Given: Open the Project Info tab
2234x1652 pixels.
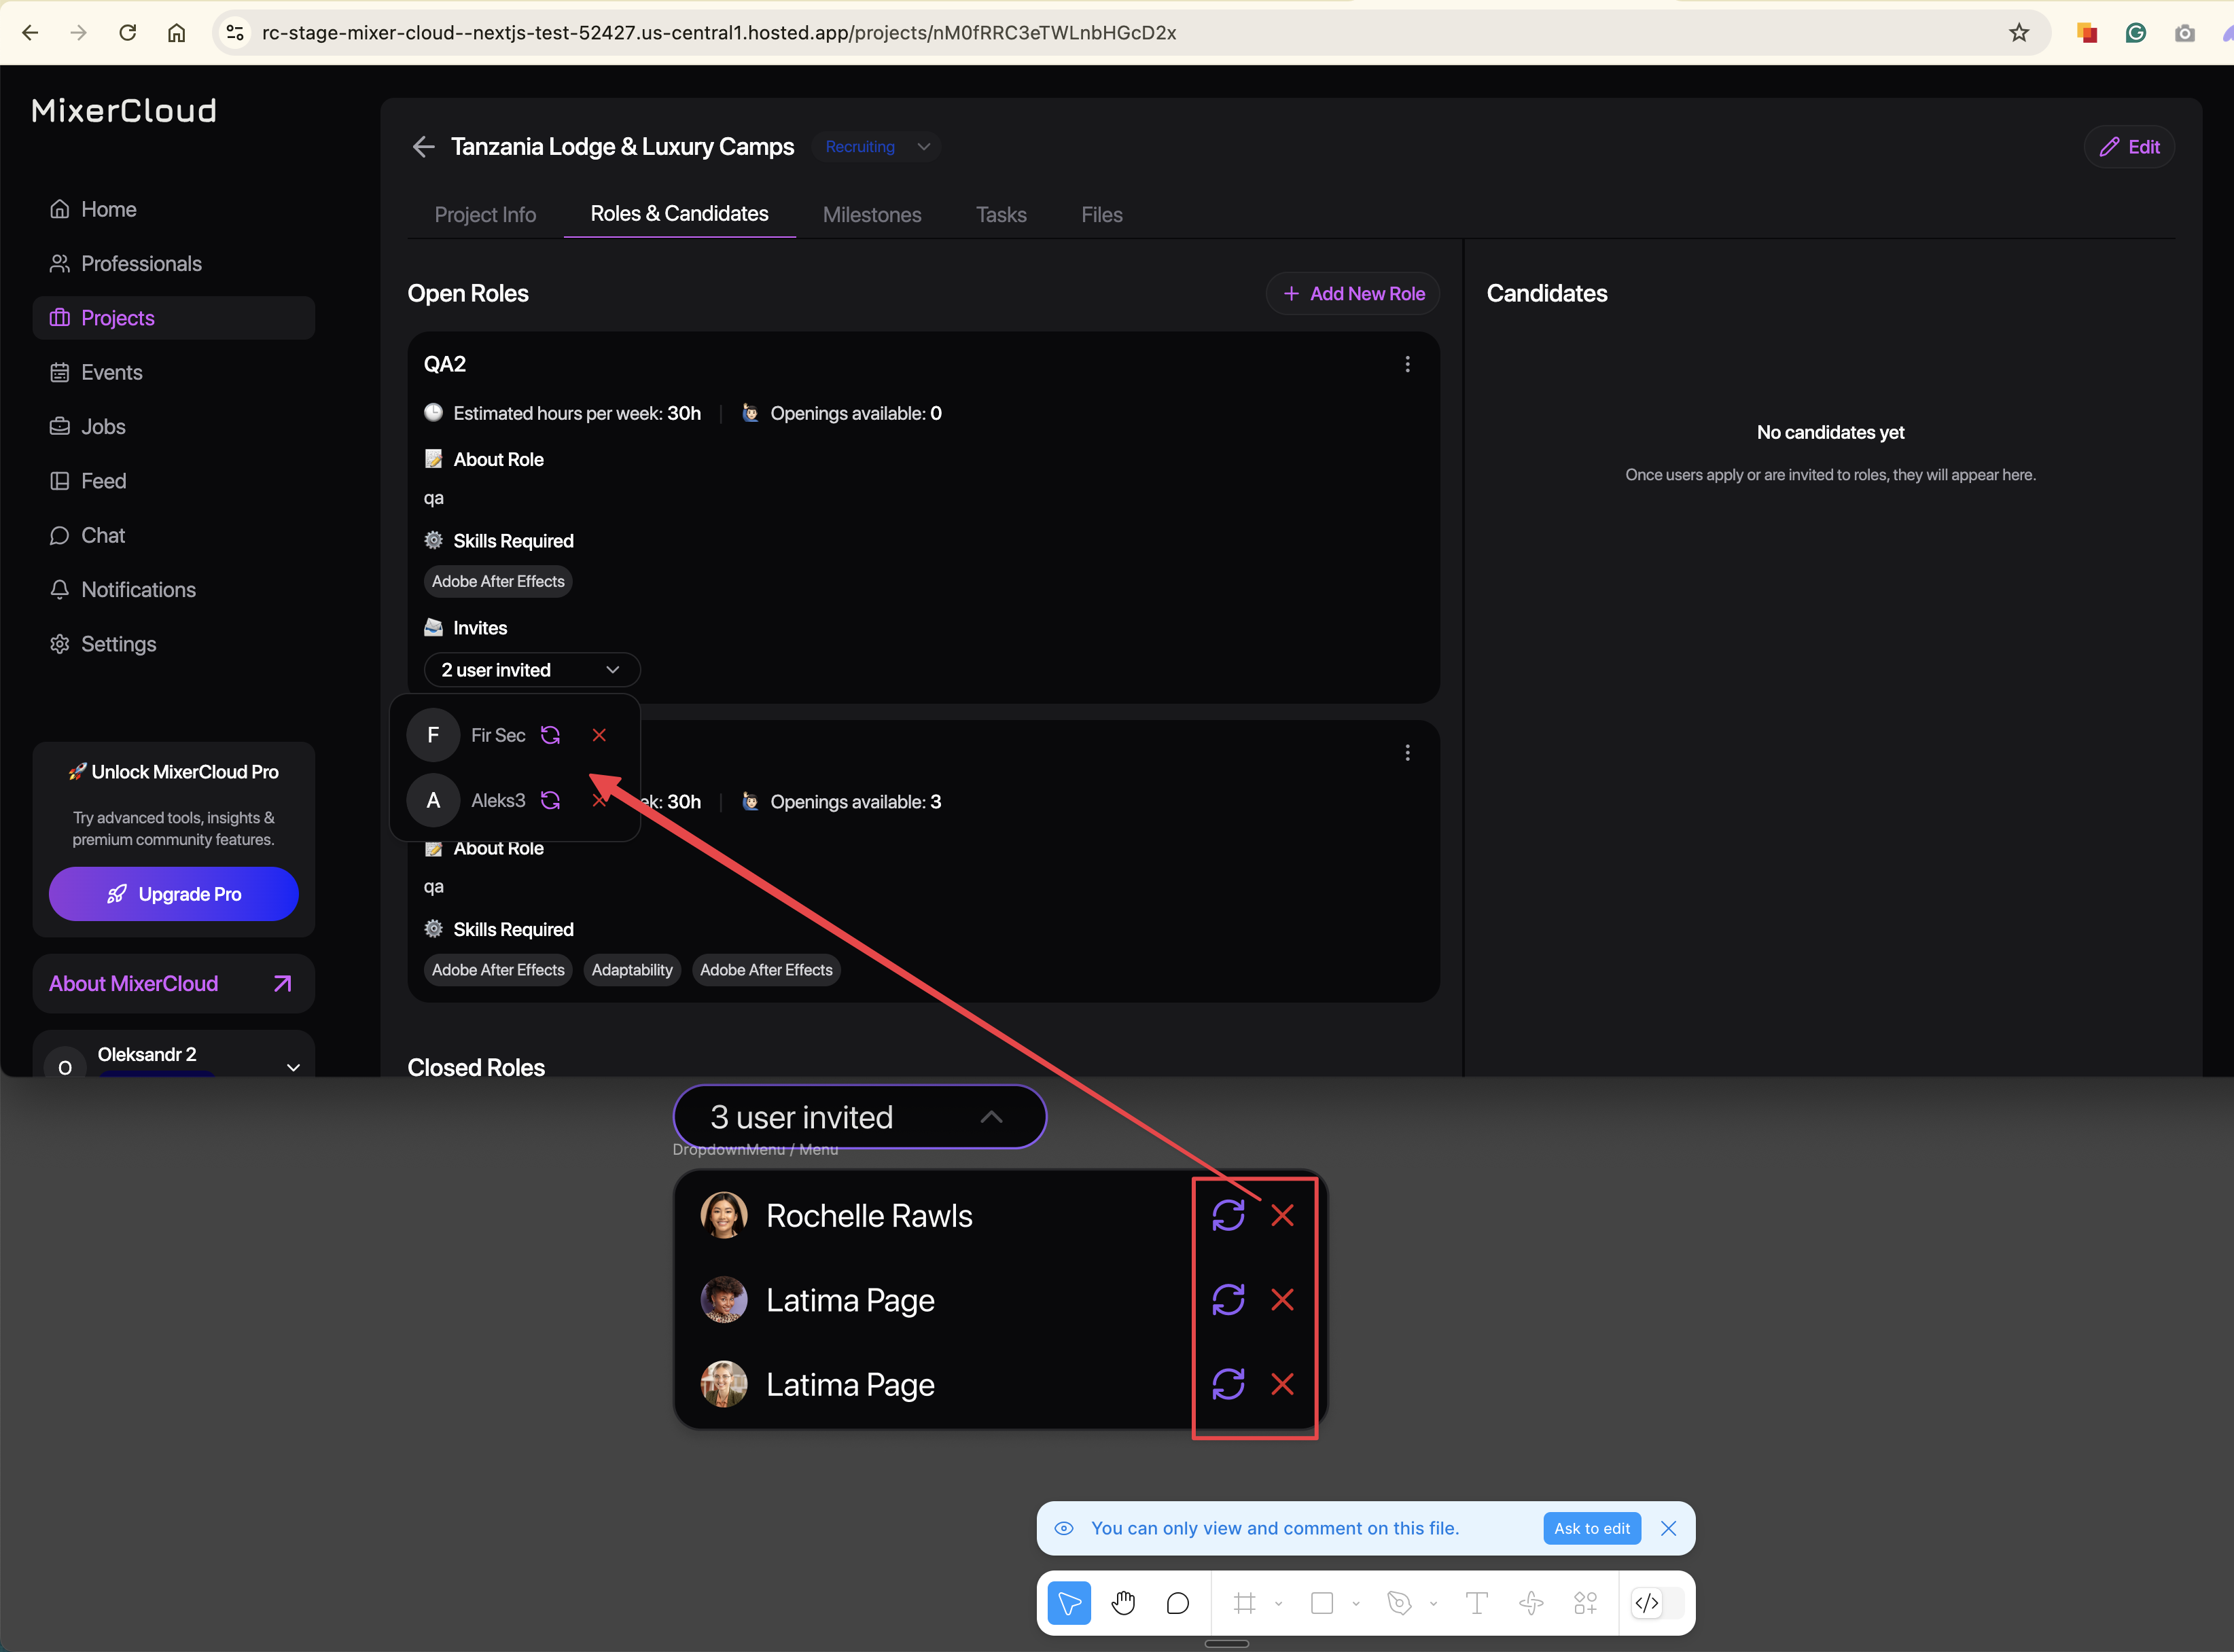Looking at the screenshot, I should click(x=485, y=215).
